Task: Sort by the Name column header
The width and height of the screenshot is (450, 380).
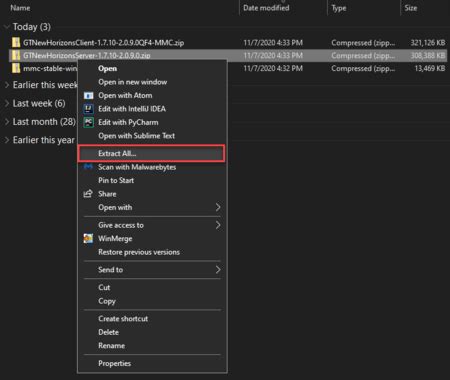Action: [x=20, y=8]
